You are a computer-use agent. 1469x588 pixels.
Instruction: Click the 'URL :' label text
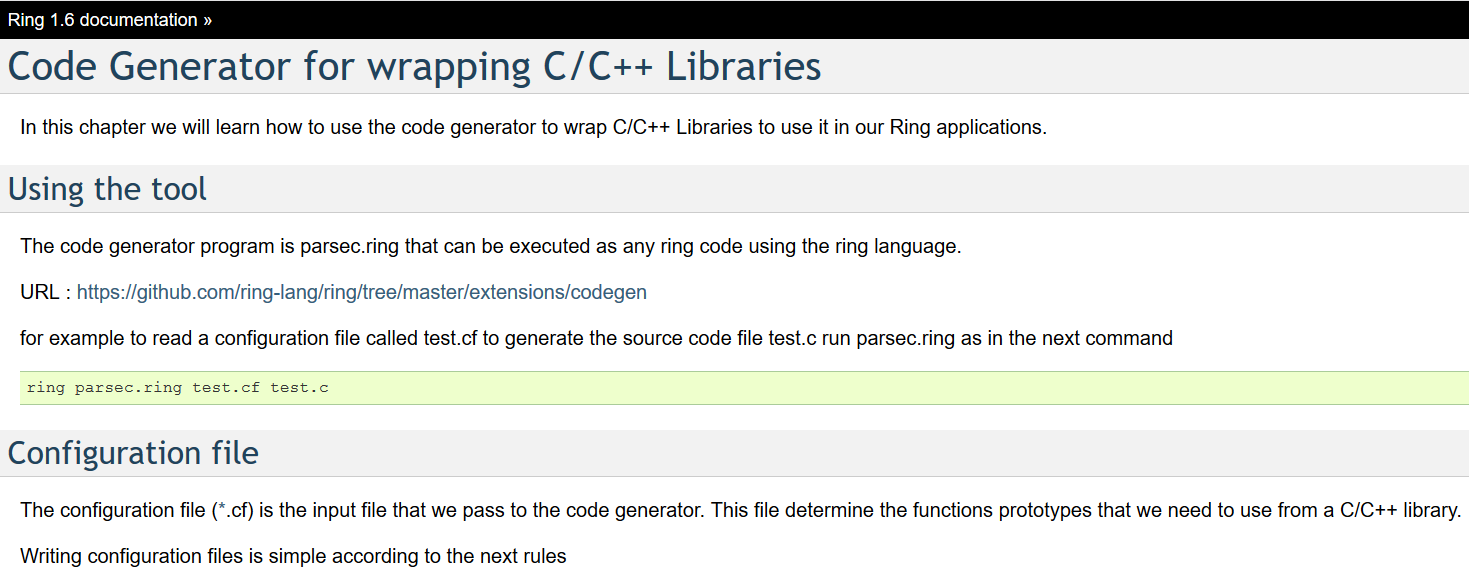coord(46,293)
